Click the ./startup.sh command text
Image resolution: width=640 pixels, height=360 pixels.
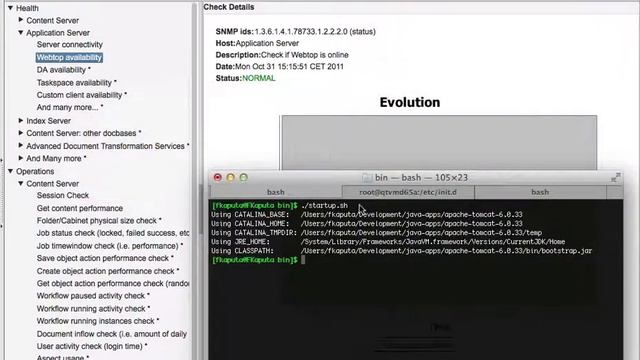point(324,205)
